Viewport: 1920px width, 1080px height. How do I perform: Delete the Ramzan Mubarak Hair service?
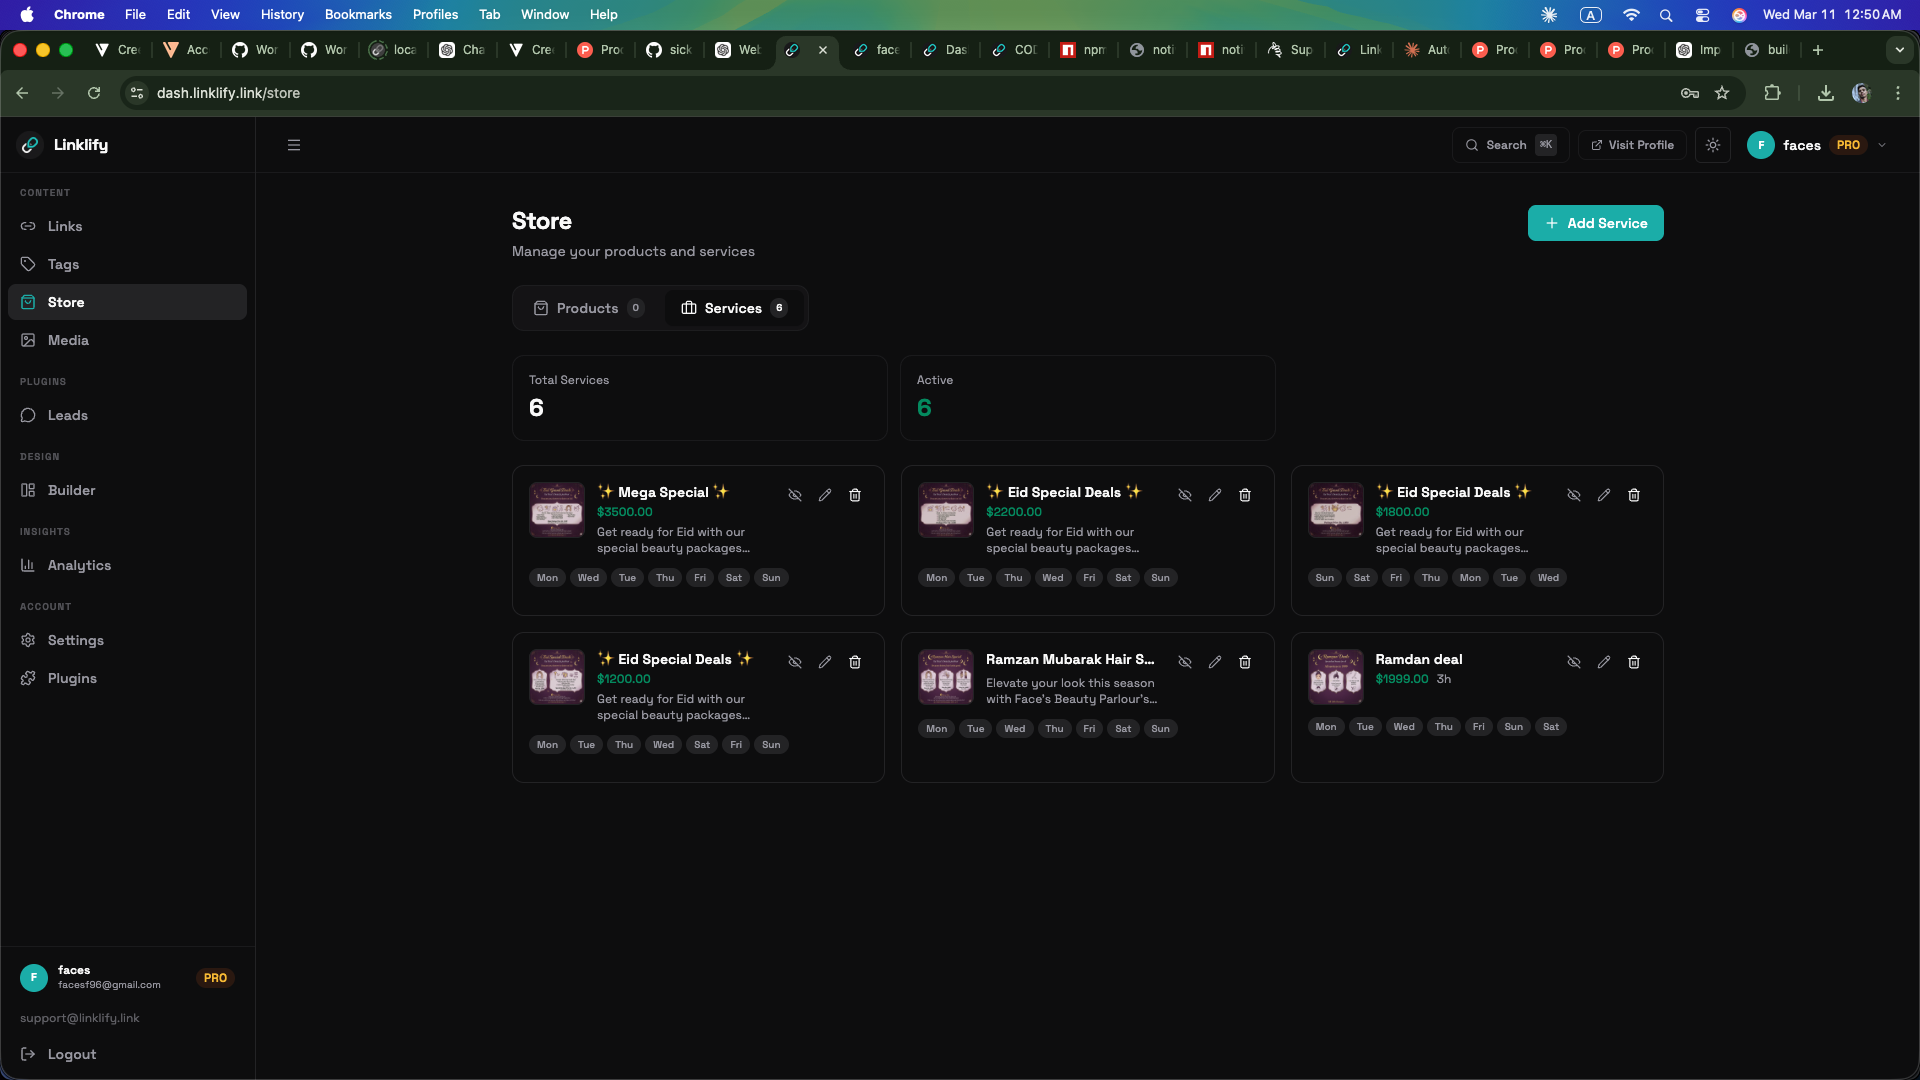[1245, 662]
